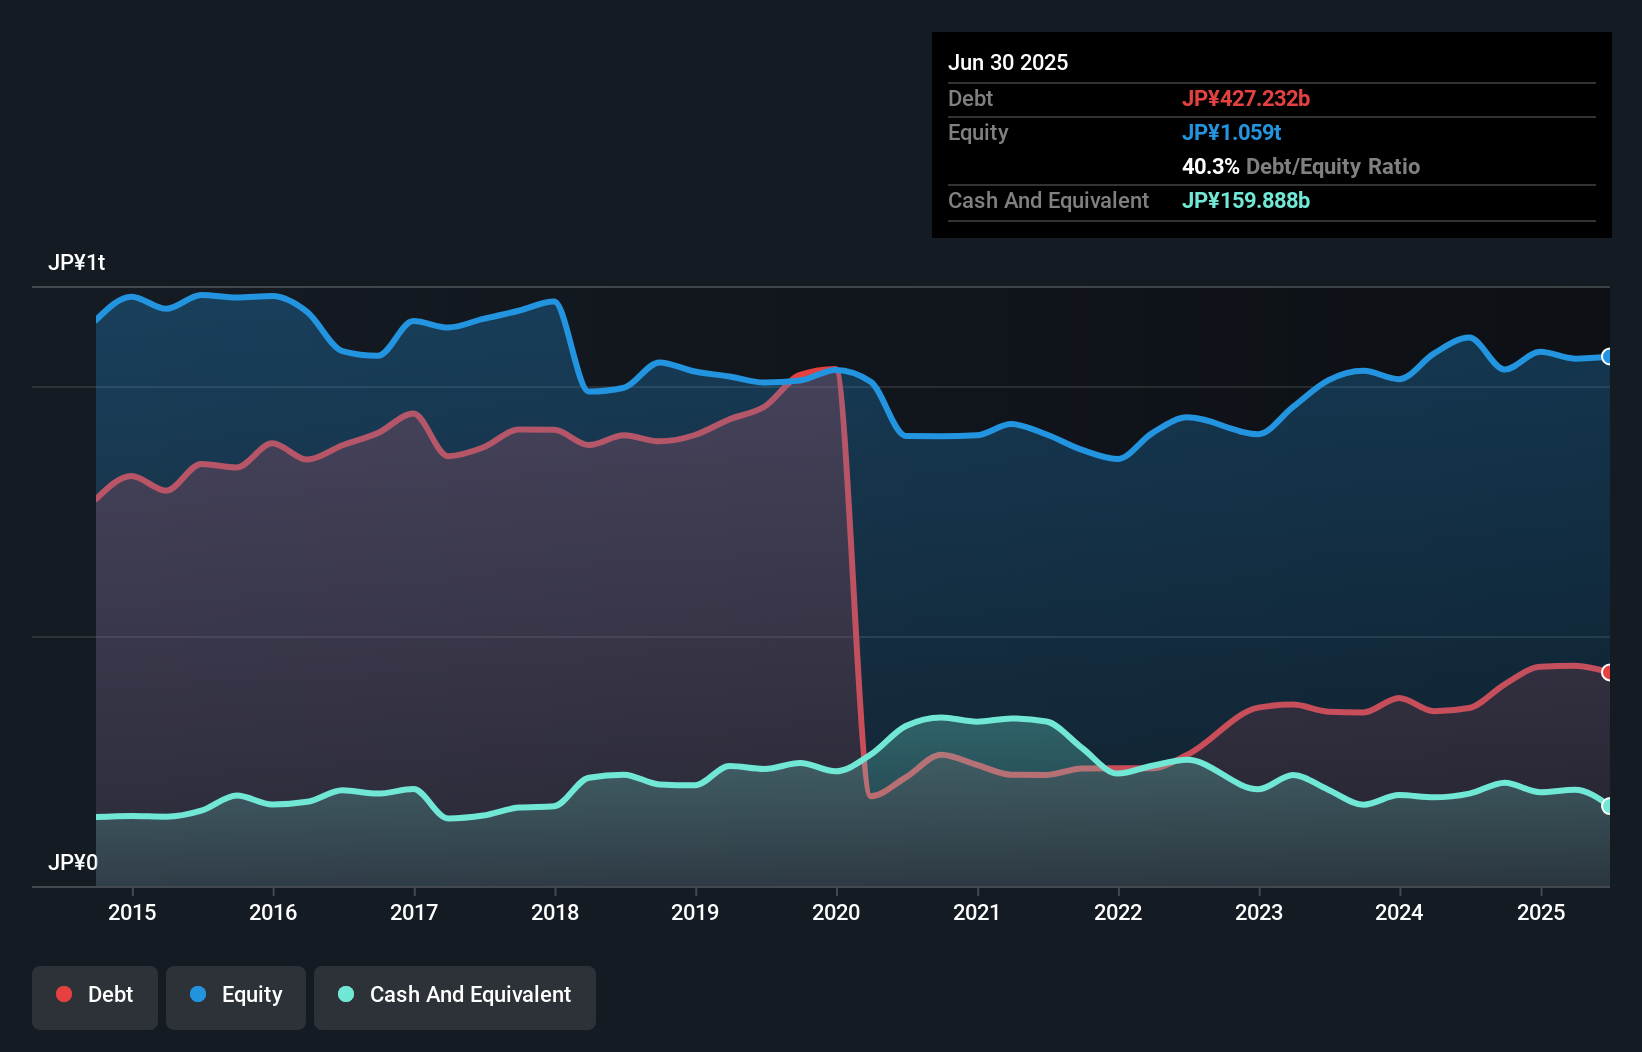The width and height of the screenshot is (1642, 1052).
Task: Click the 2023 x-axis label
Action: [x=1259, y=912]
